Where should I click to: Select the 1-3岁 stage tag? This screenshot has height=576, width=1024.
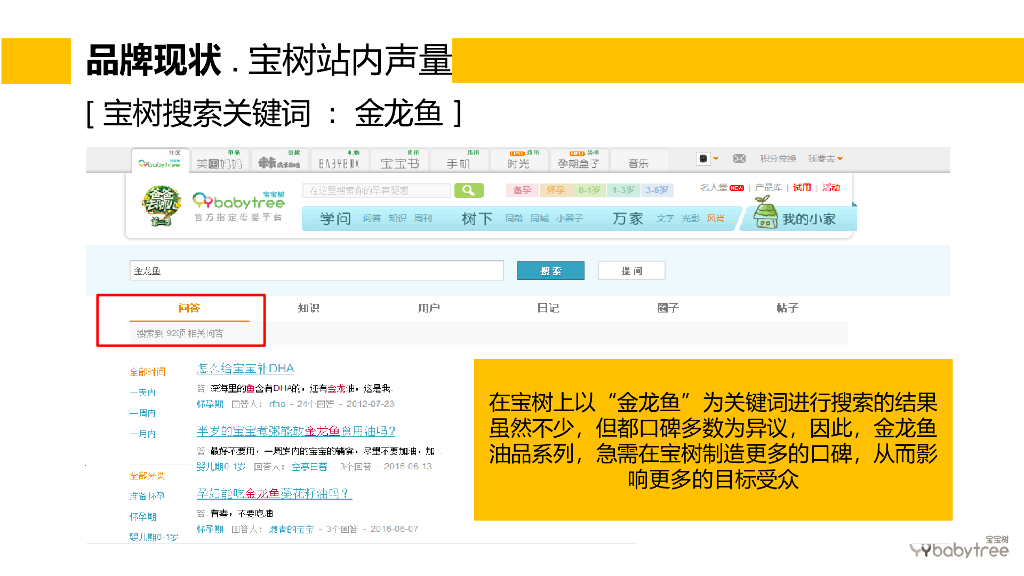point(623,190)
